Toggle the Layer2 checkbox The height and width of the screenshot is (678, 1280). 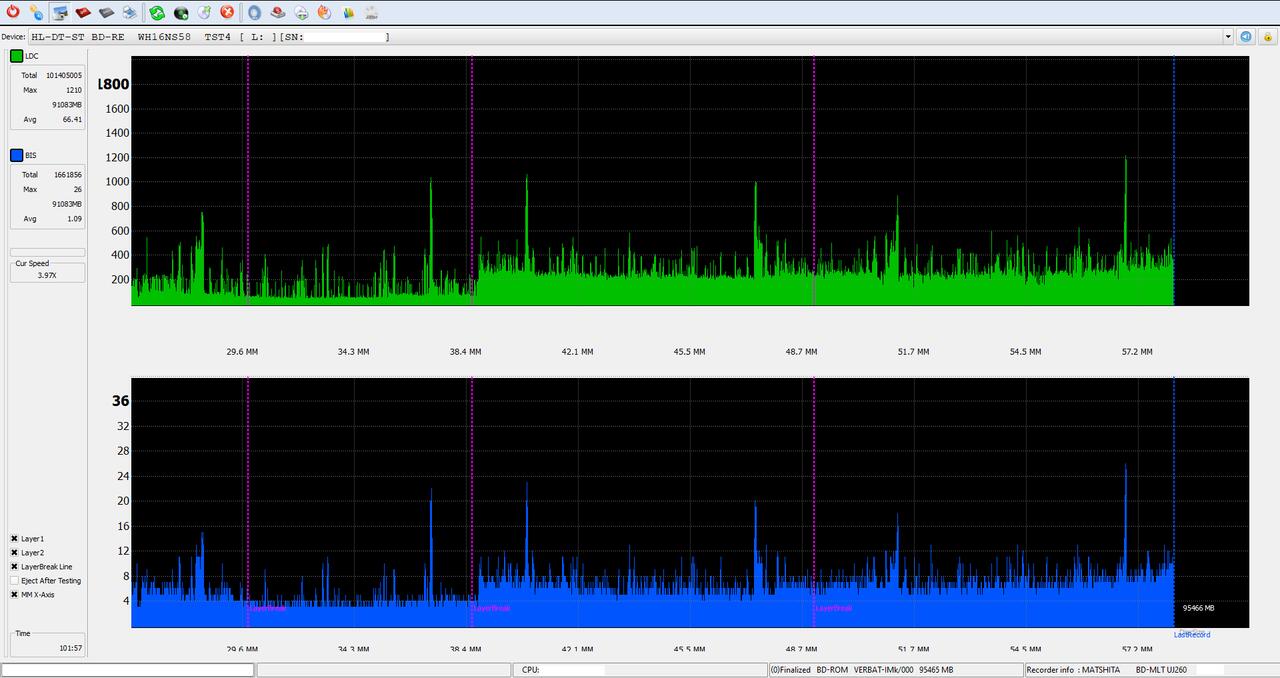point(15,552)
